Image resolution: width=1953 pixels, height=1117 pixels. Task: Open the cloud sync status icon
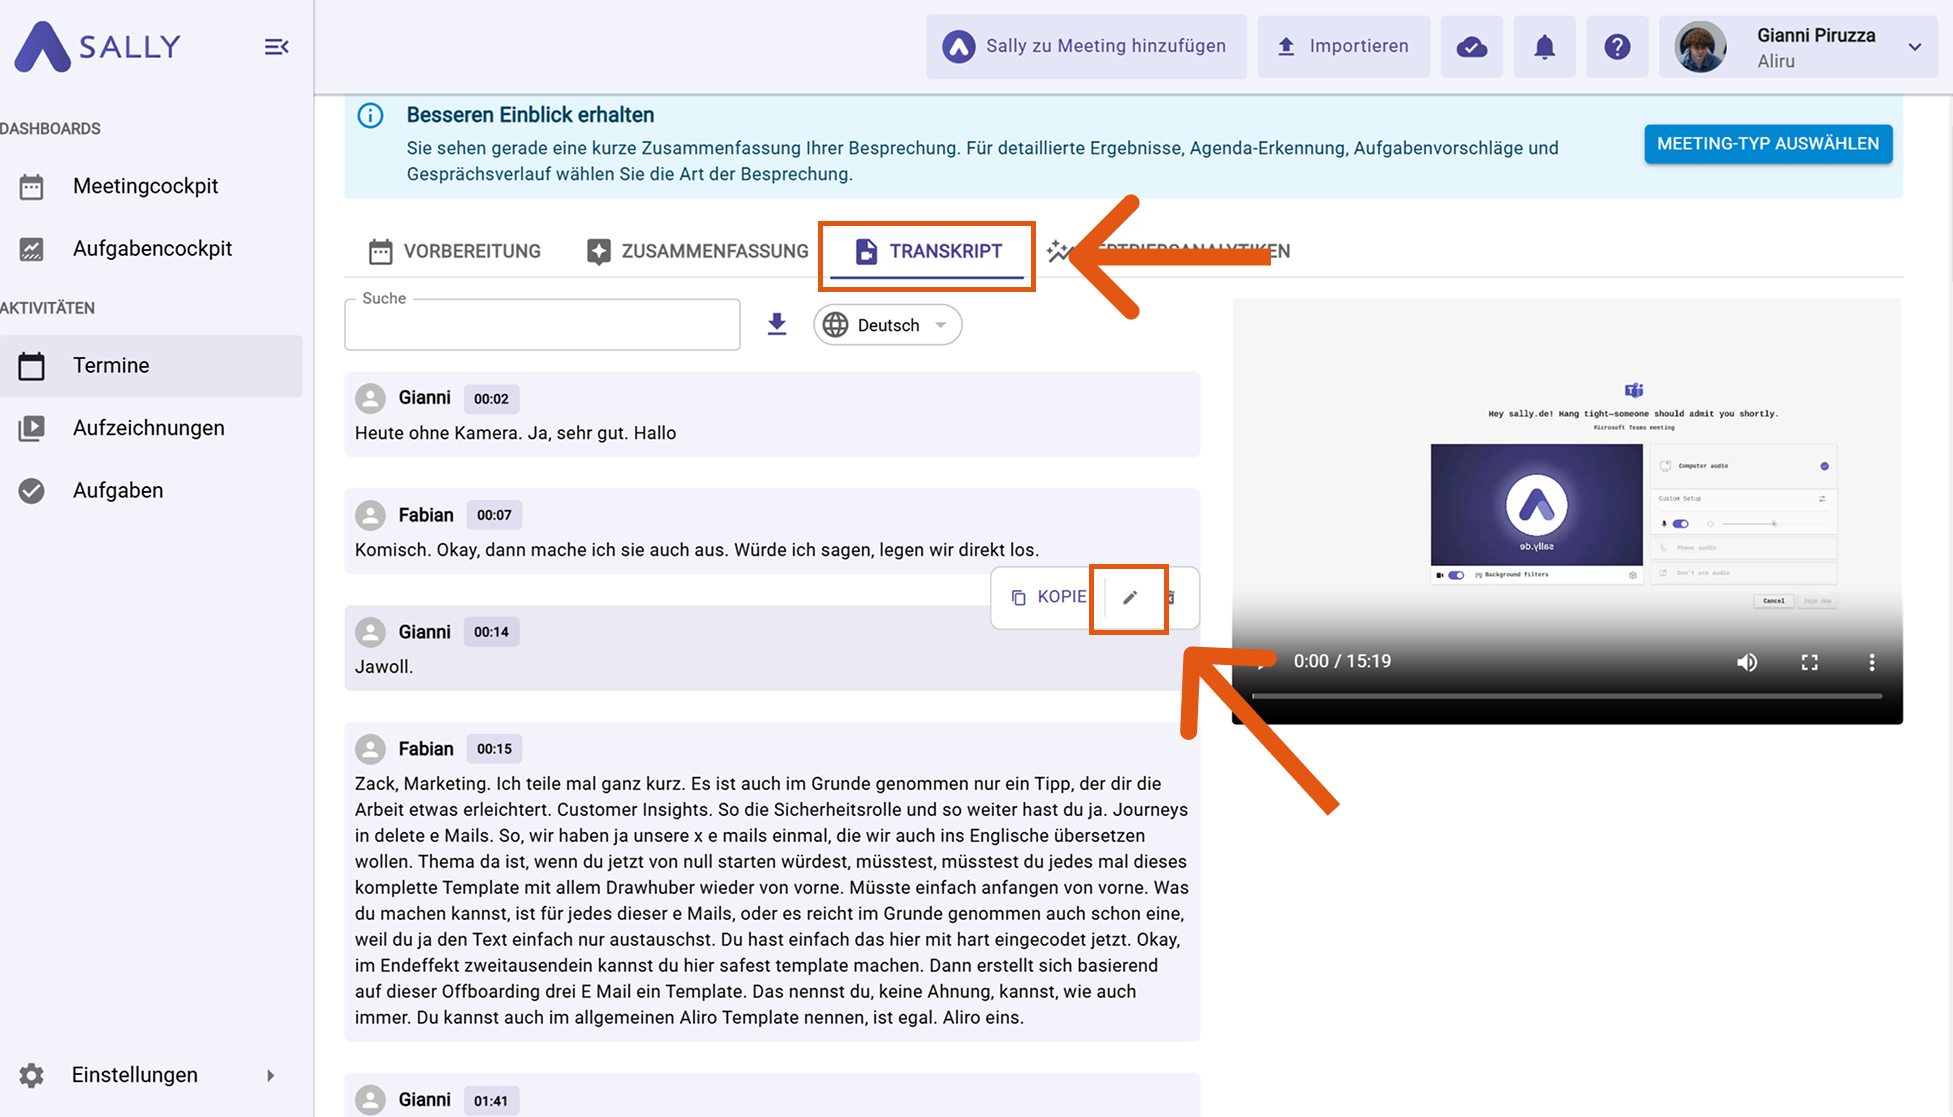pos(1471,46)
